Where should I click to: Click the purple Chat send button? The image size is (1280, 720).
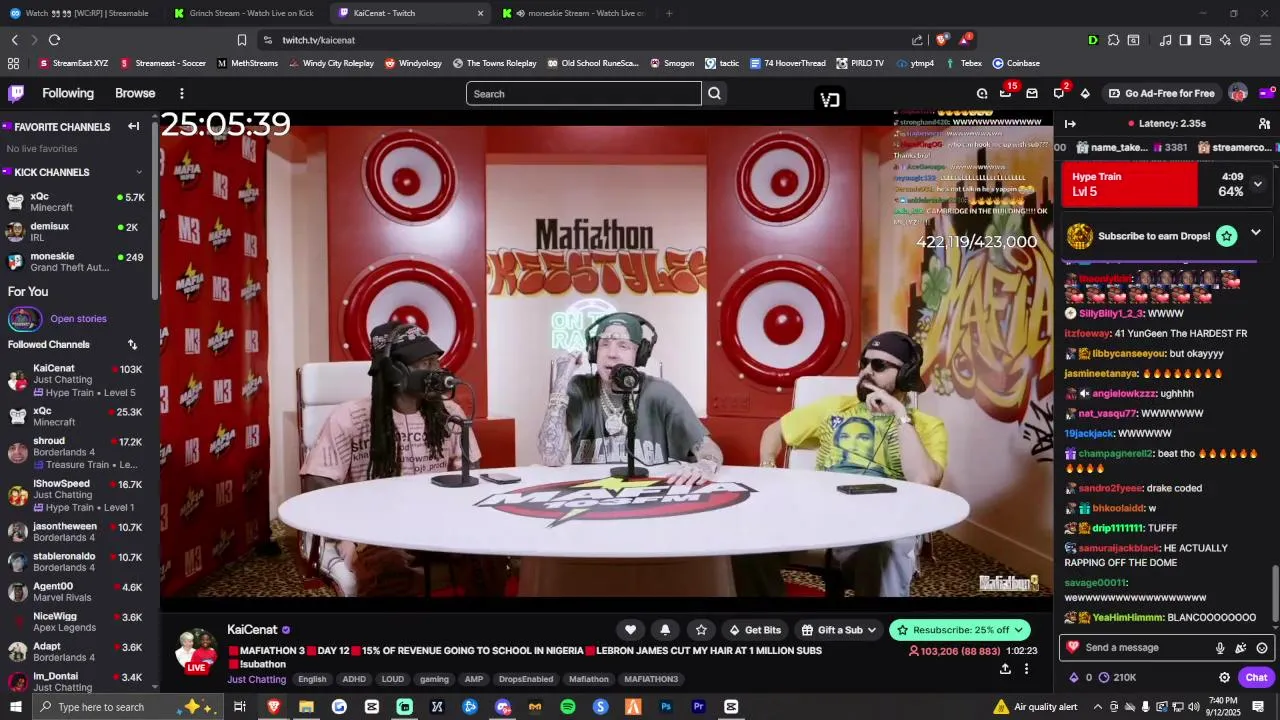(1256, 677)
